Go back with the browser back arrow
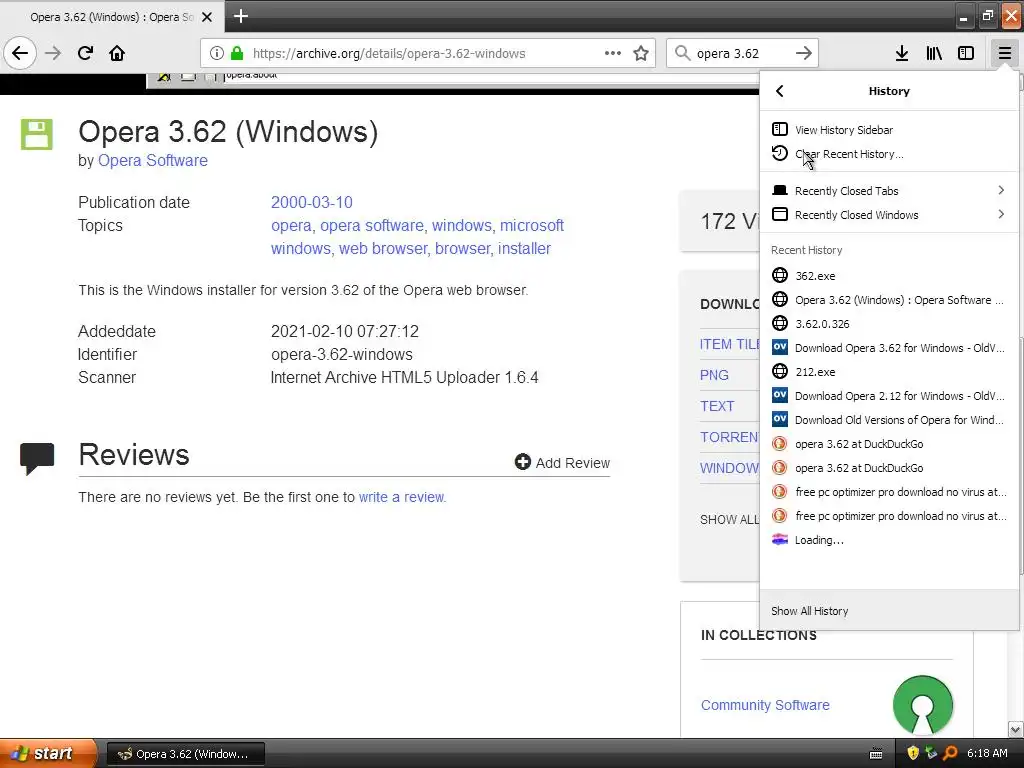This screenshot has width=1024, height=768. pos(20,53)
